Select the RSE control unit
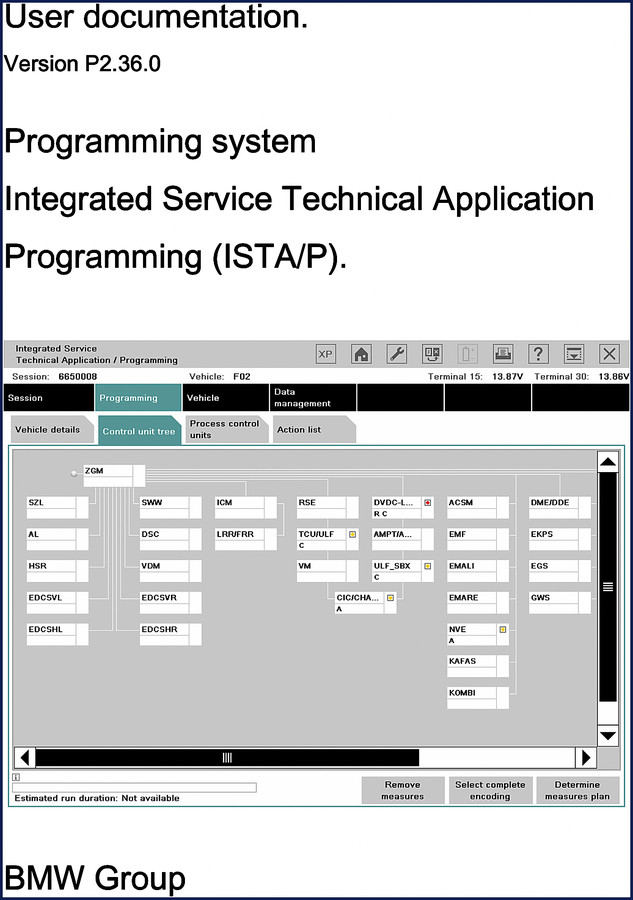 [x=328, y=508]
